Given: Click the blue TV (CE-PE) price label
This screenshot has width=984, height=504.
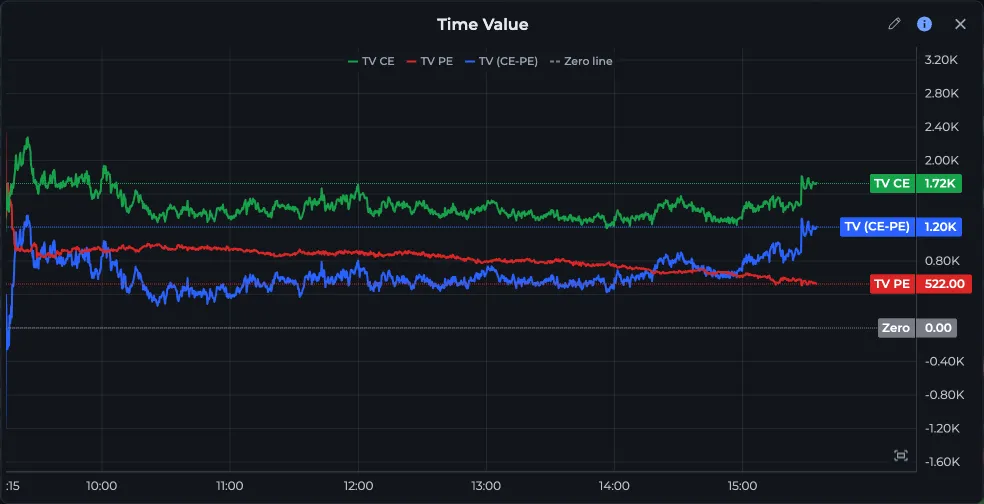Looking at the screenshot, I should (877, 227).
